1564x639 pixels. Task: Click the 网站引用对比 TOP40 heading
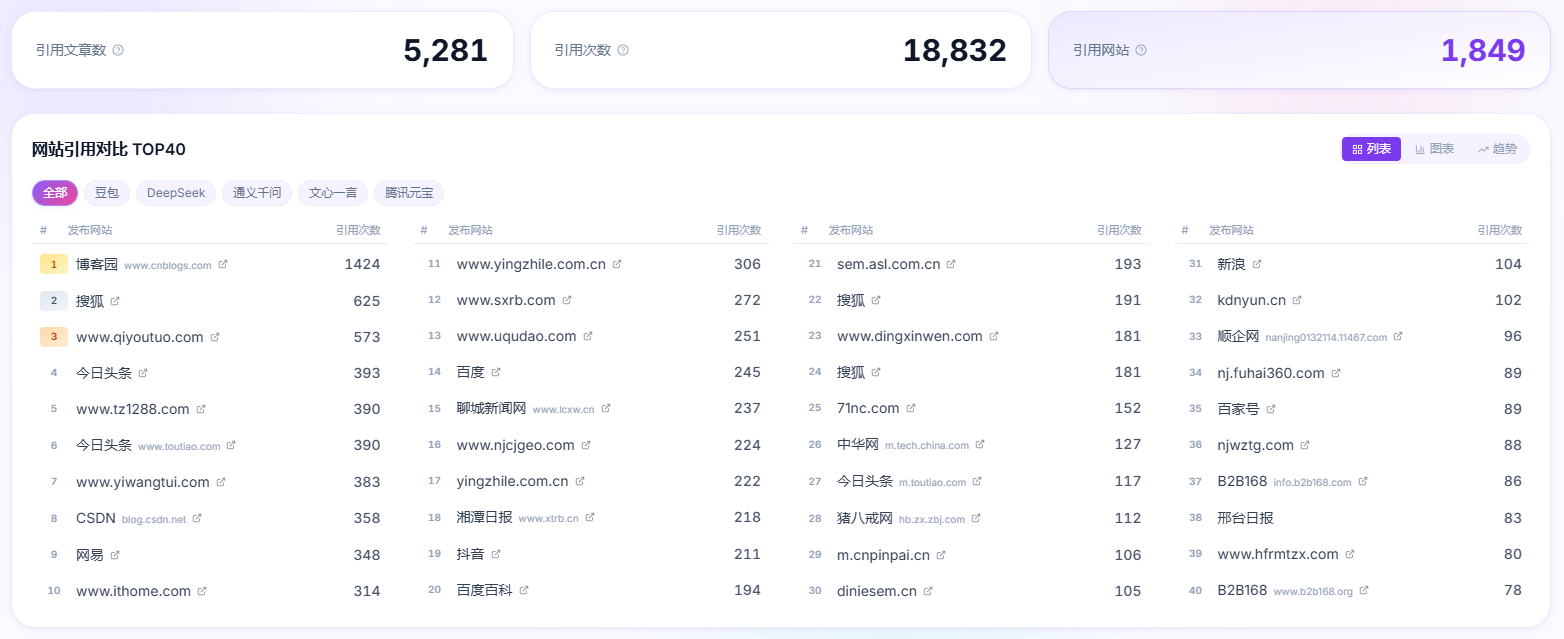pyautogui.click(x=109, y=150)
